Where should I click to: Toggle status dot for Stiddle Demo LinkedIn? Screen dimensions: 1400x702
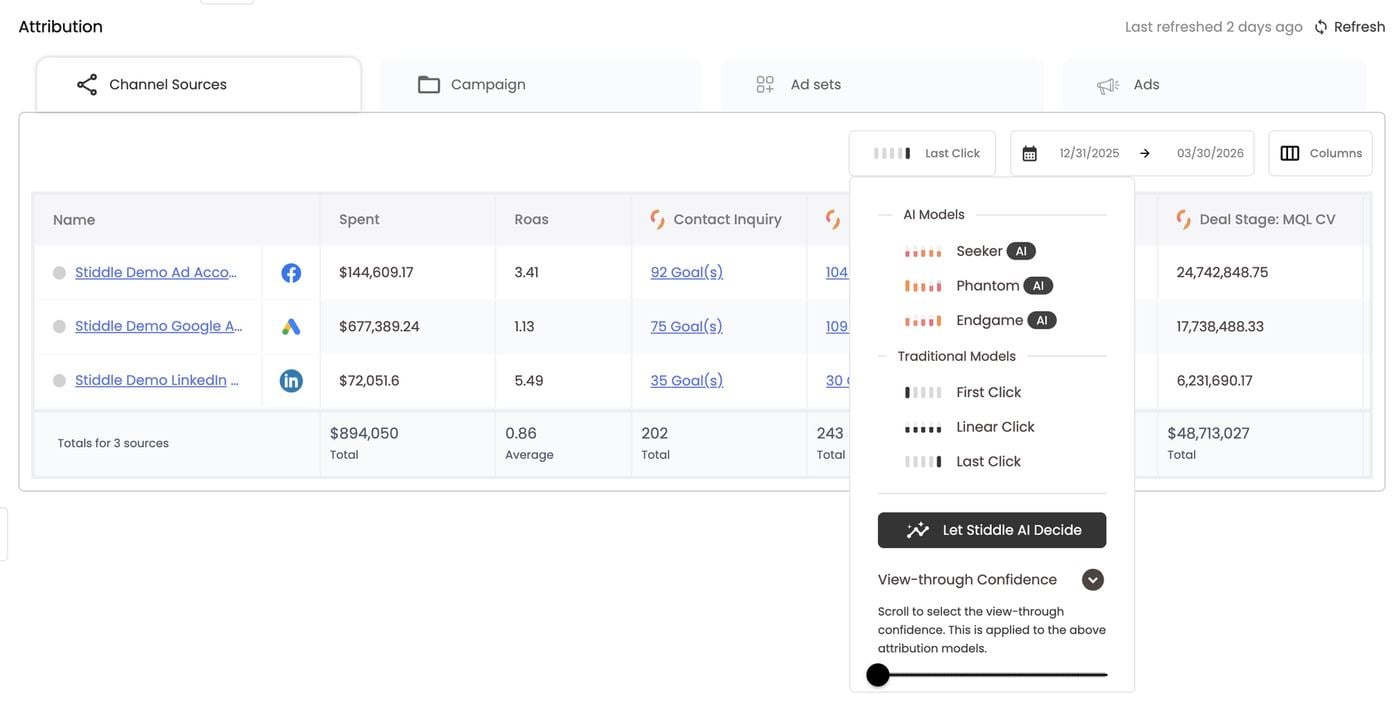(x=59, y=381)
